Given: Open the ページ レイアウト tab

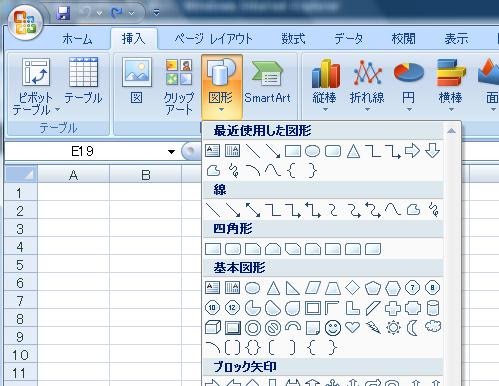Looking at the screenshot, I should [x=213, y=39].
